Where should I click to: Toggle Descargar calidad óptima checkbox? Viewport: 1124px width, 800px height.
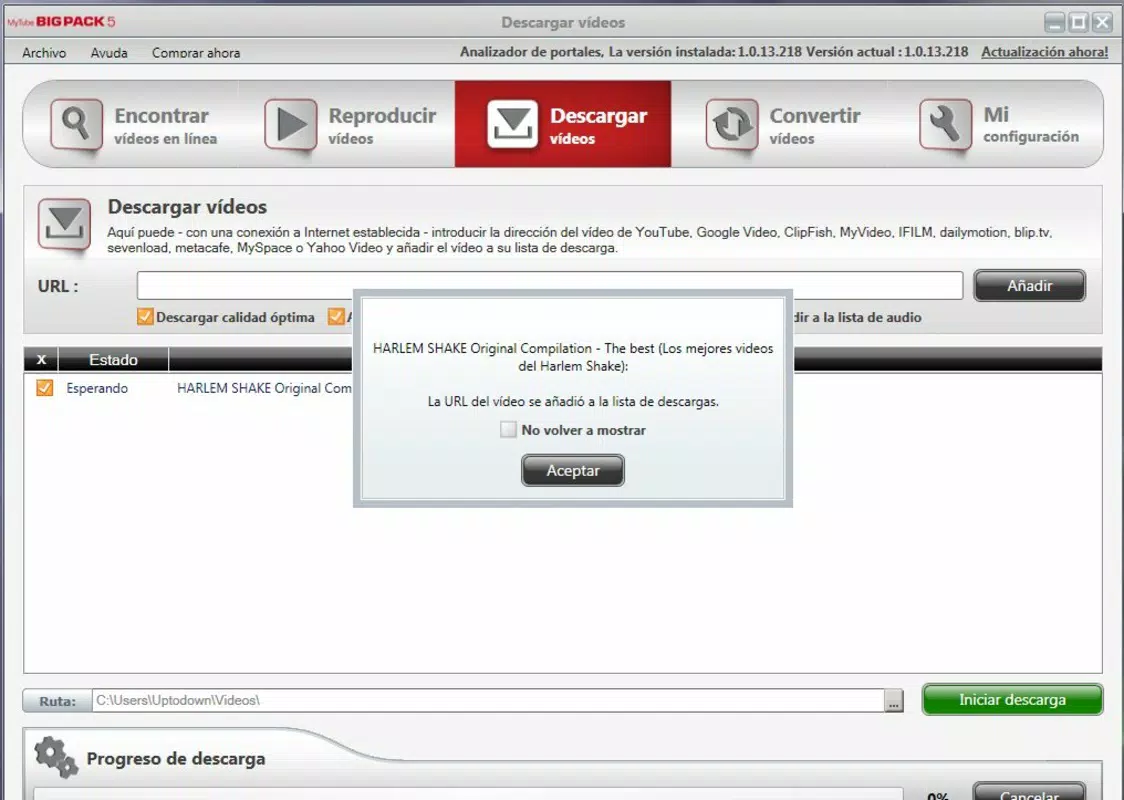[x=145, y=317]
